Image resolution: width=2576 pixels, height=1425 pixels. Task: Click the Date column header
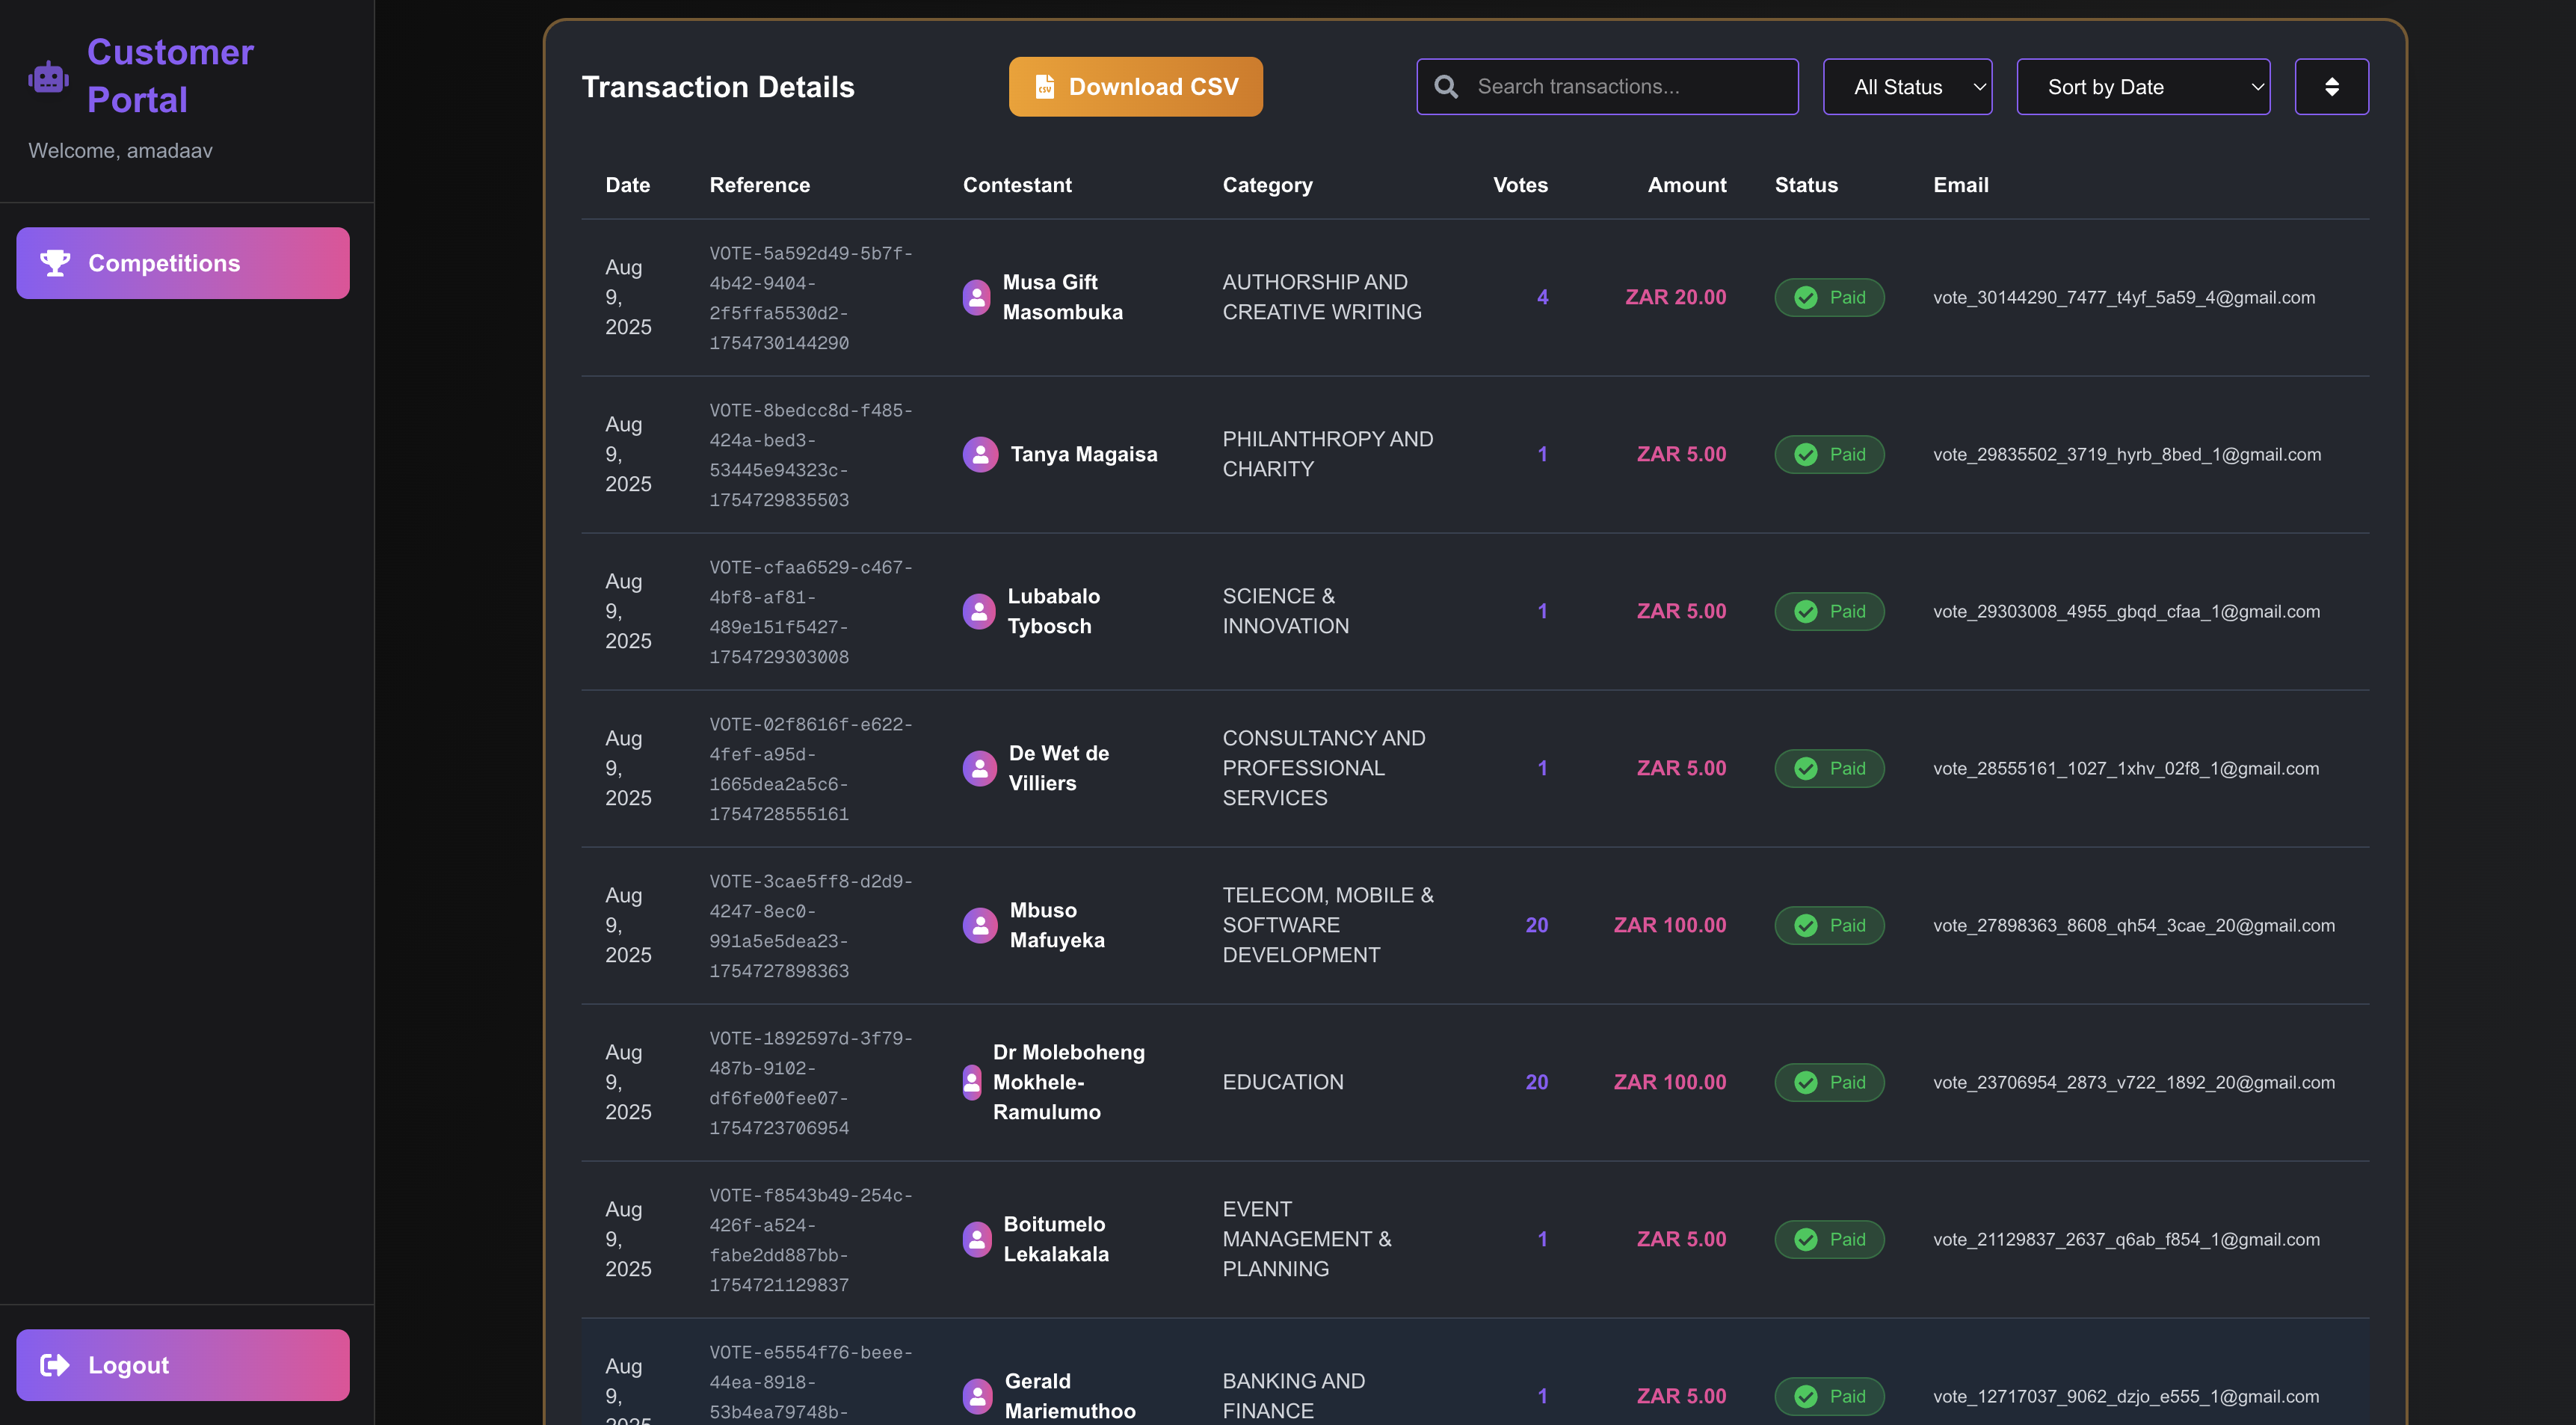pyautogui.click(x=627, y=185)
